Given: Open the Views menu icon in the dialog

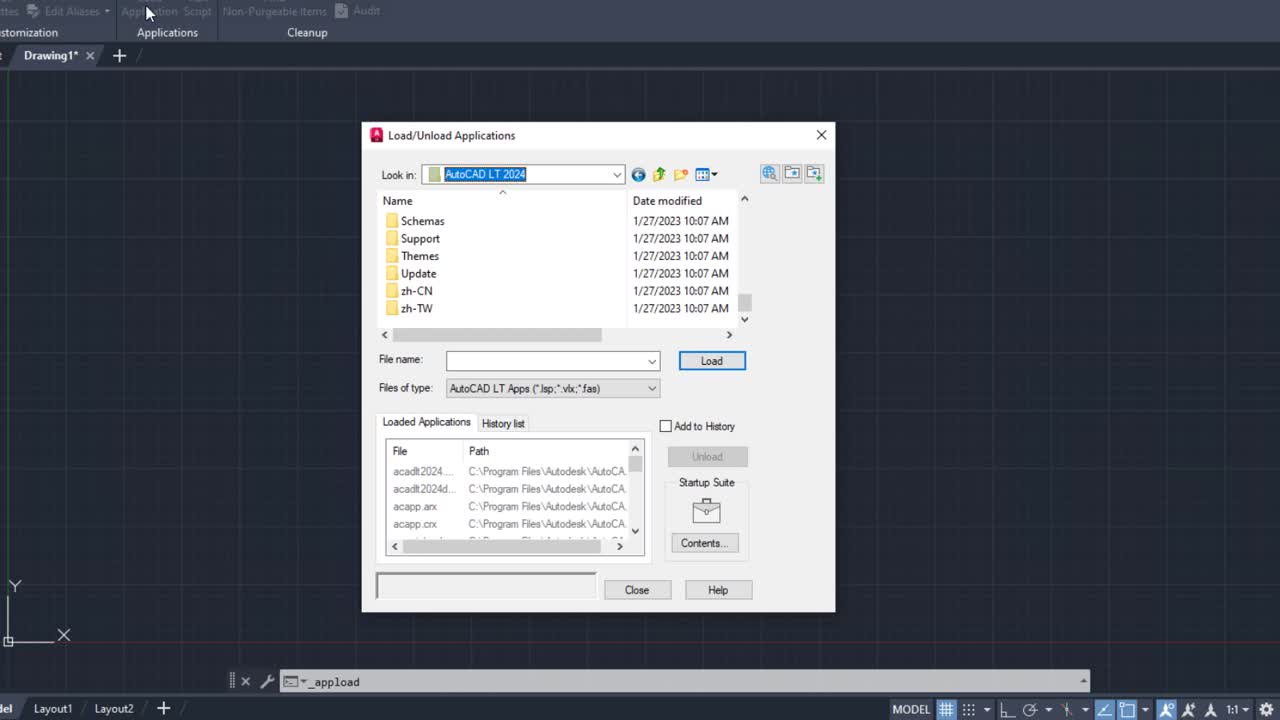Looking at the screenshot, I should (x=706, y=175).
